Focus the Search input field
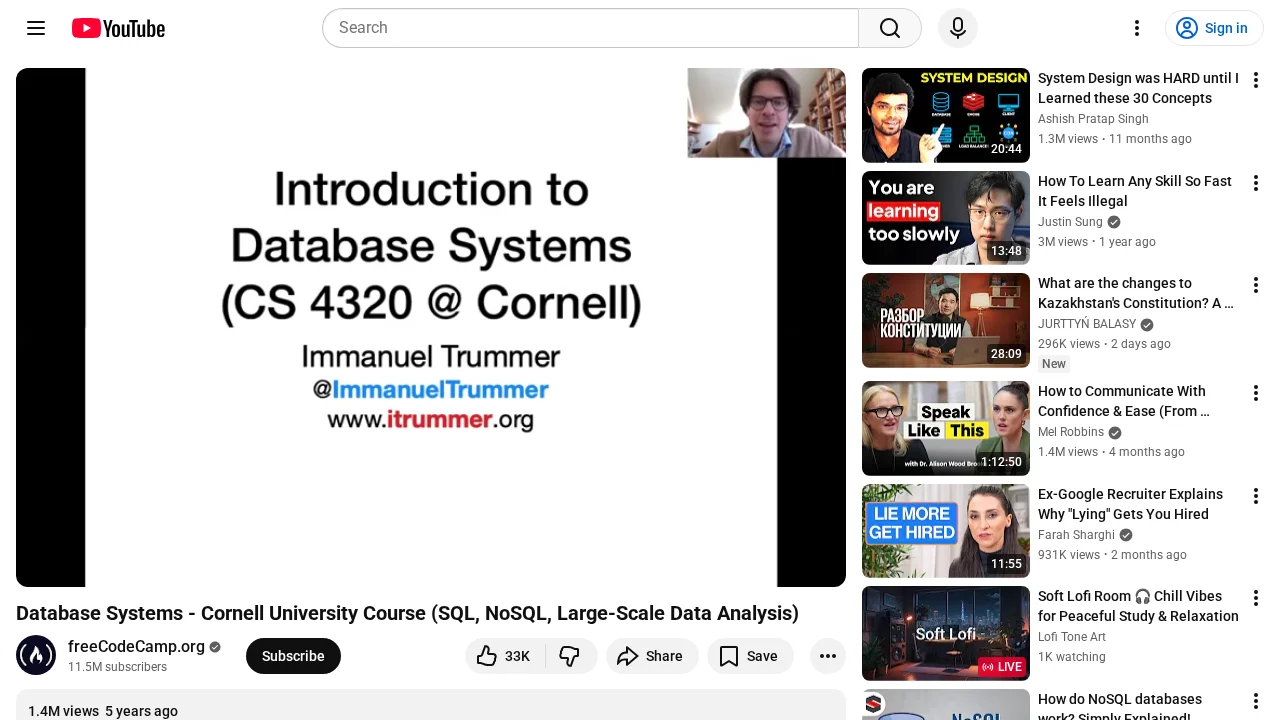 (591, 28)
